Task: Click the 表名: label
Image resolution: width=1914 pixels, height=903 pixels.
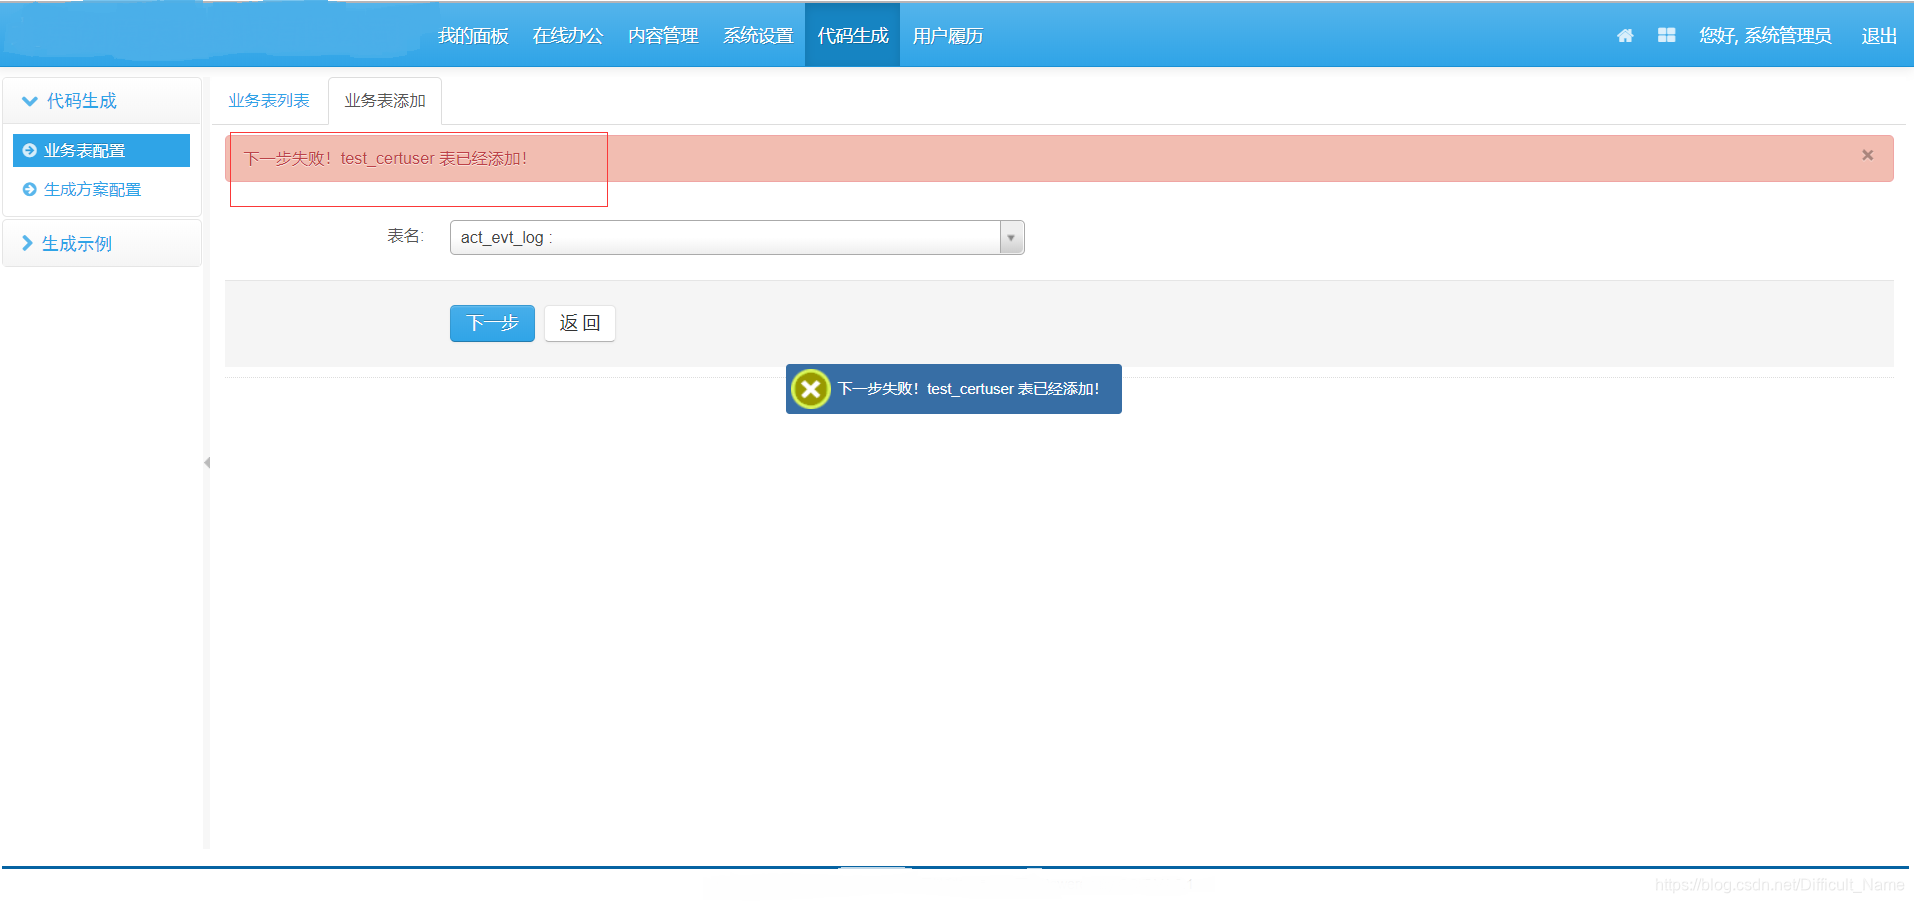Action: (405, 236)
